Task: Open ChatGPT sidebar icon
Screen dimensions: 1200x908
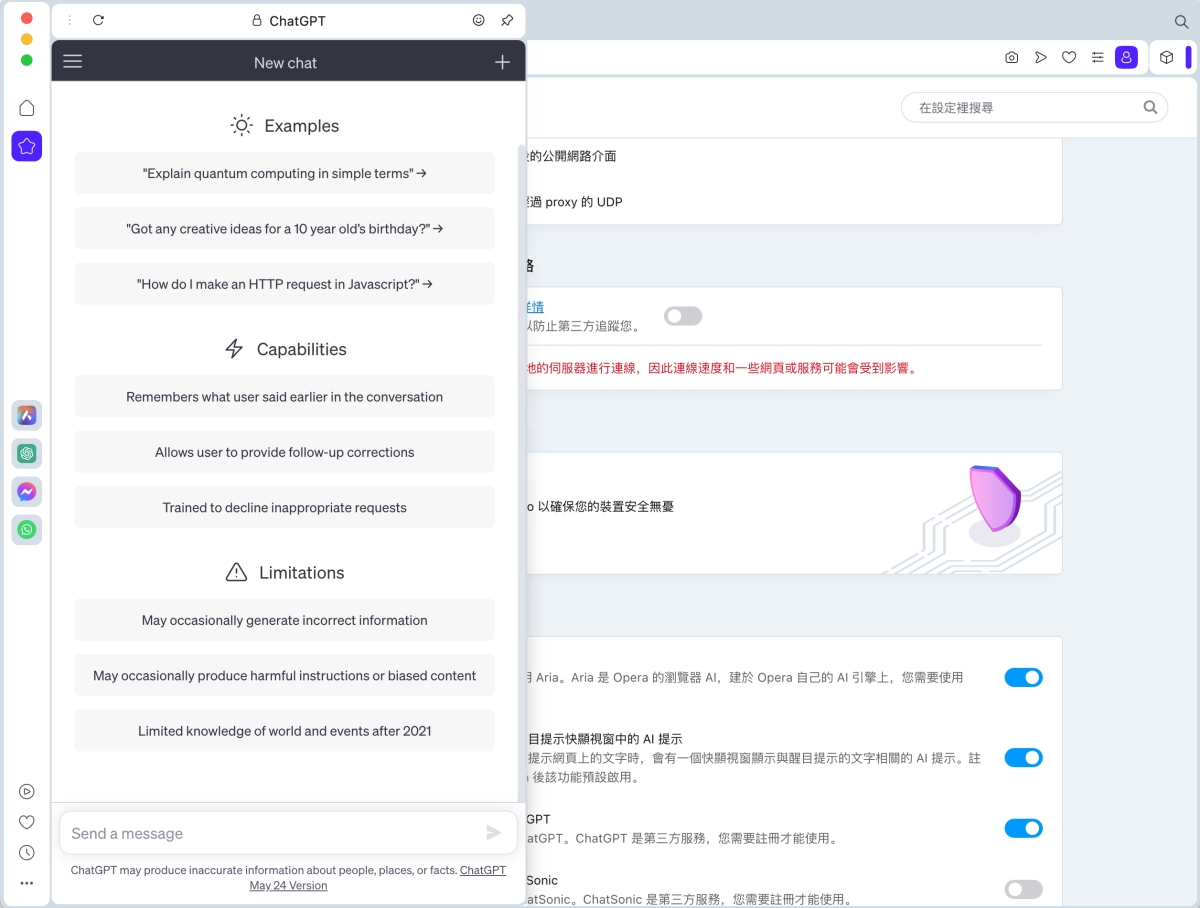Action: pyautogui.click(x=27, y=454)
